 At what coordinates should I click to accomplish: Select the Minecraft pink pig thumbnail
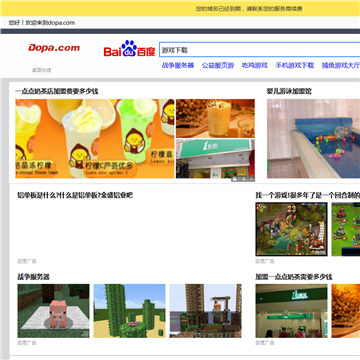(54, 311)
